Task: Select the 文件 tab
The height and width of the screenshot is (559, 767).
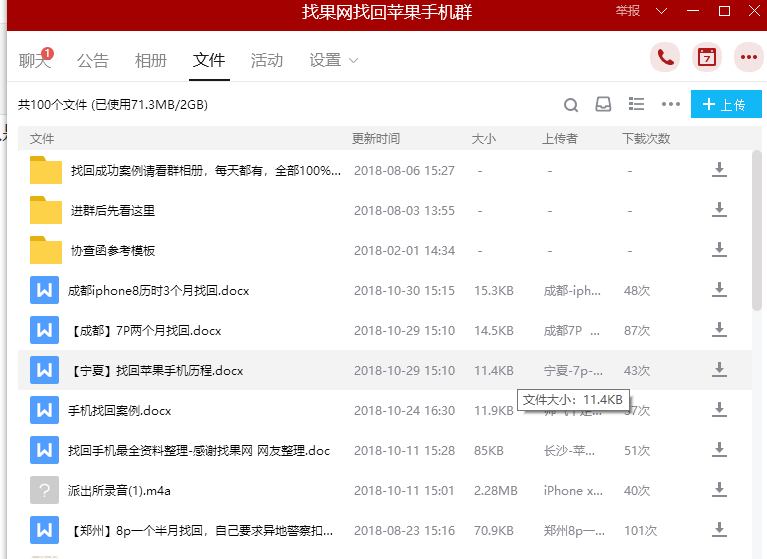Action: pos(209,60)
